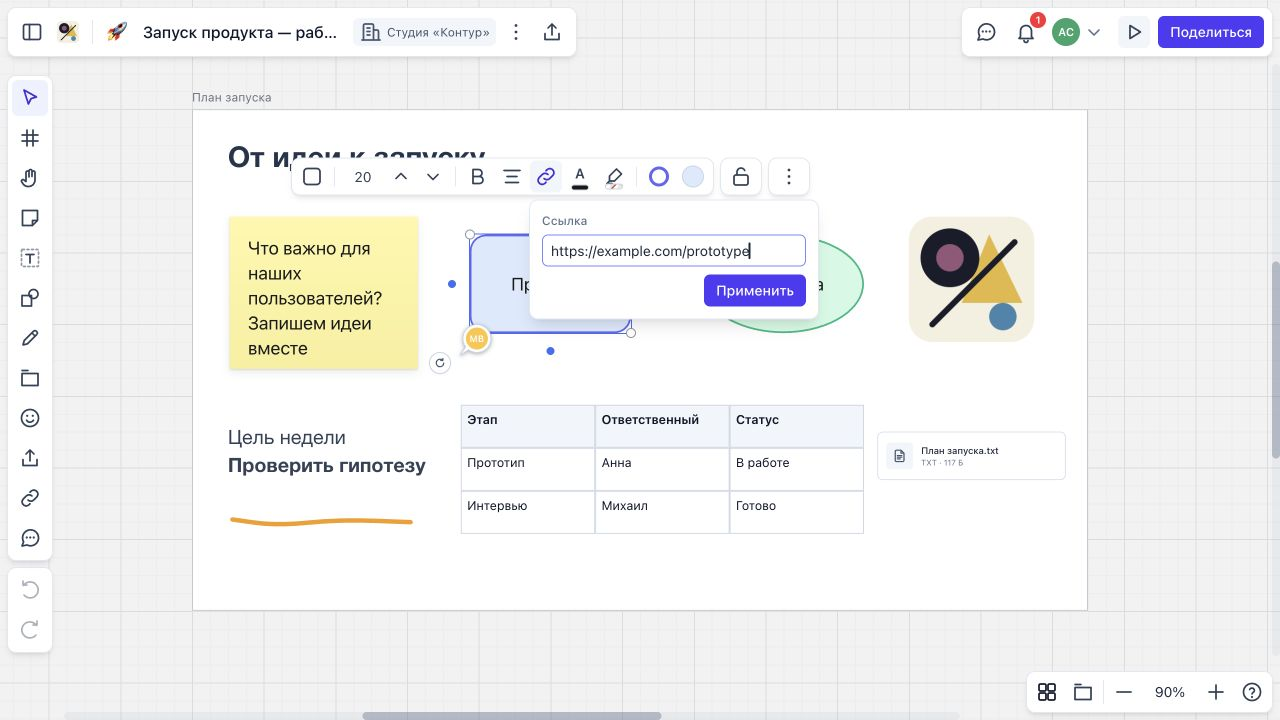1280x720 pixels.
Task: Open notifications bell
Action: pos(1026,32)
